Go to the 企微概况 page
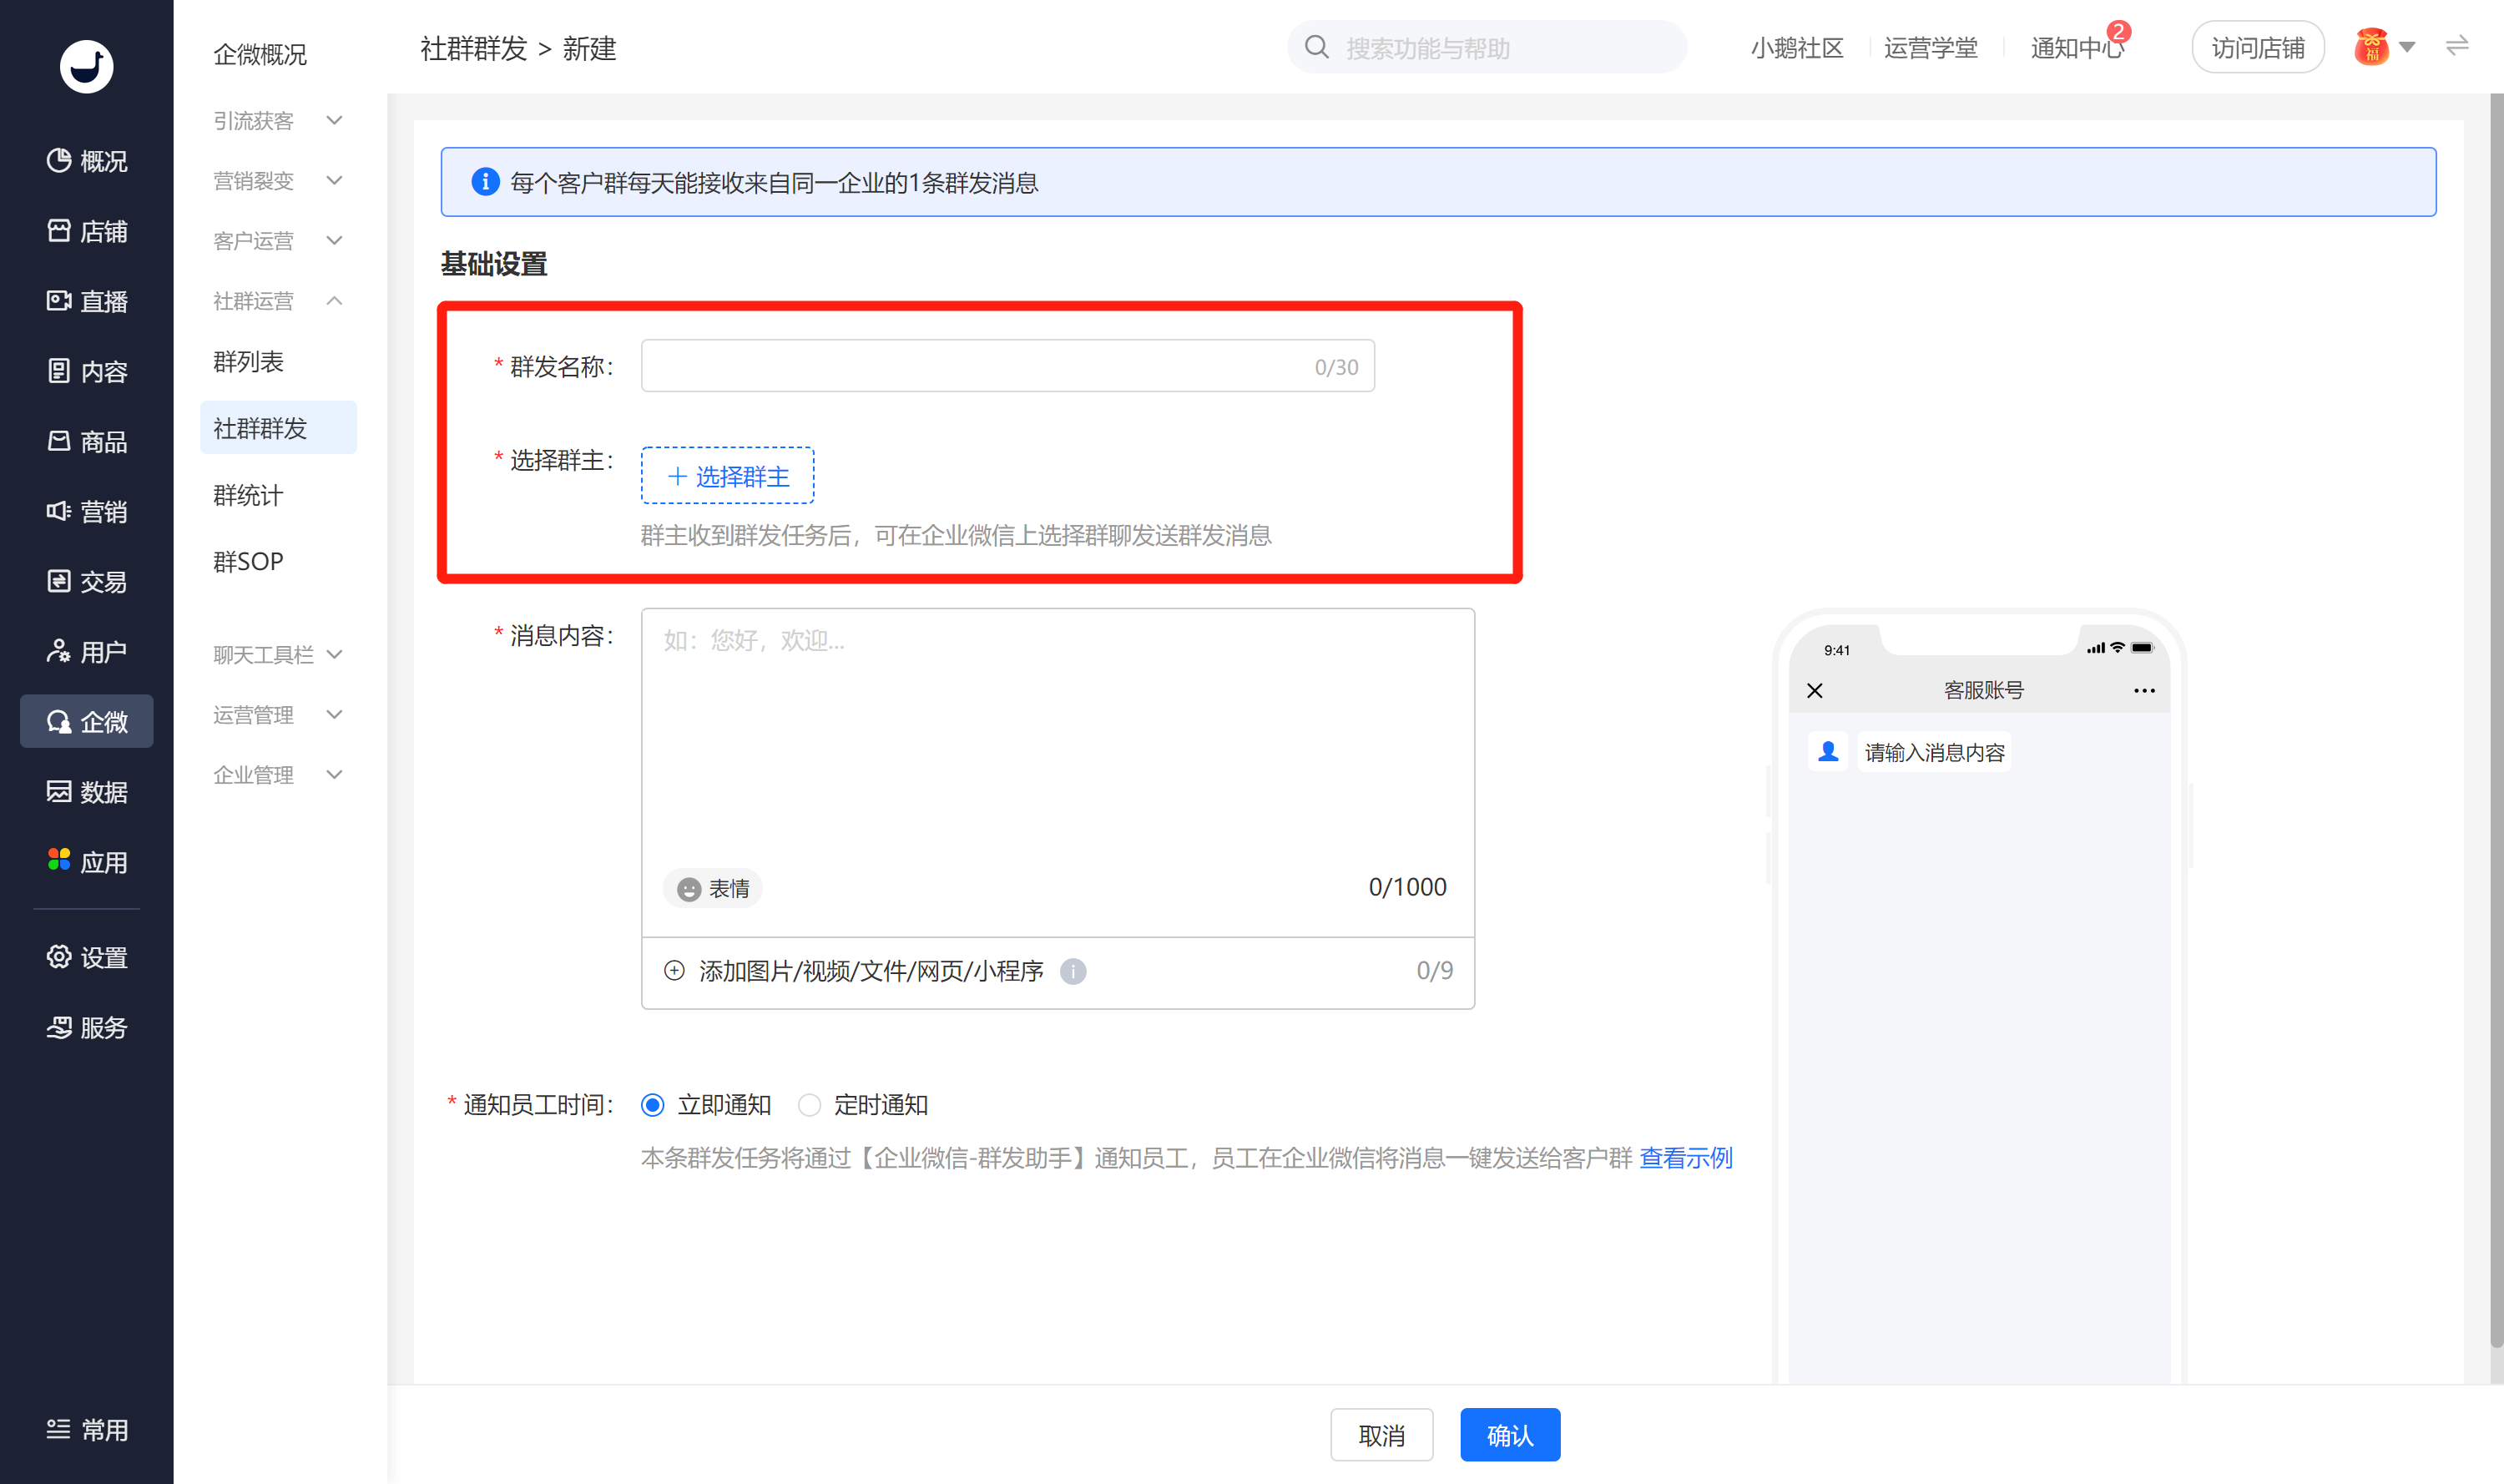The image size is (2504, 1484). [260, 54]
